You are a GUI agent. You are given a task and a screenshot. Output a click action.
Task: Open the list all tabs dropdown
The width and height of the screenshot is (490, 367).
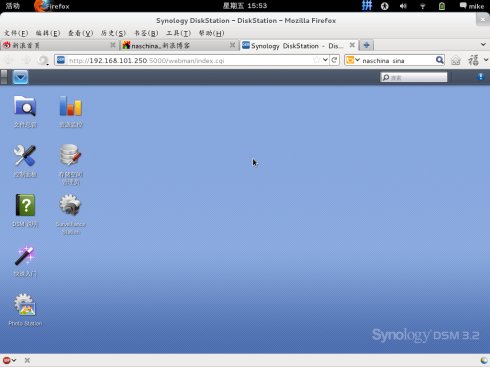(x=483, y=44)
